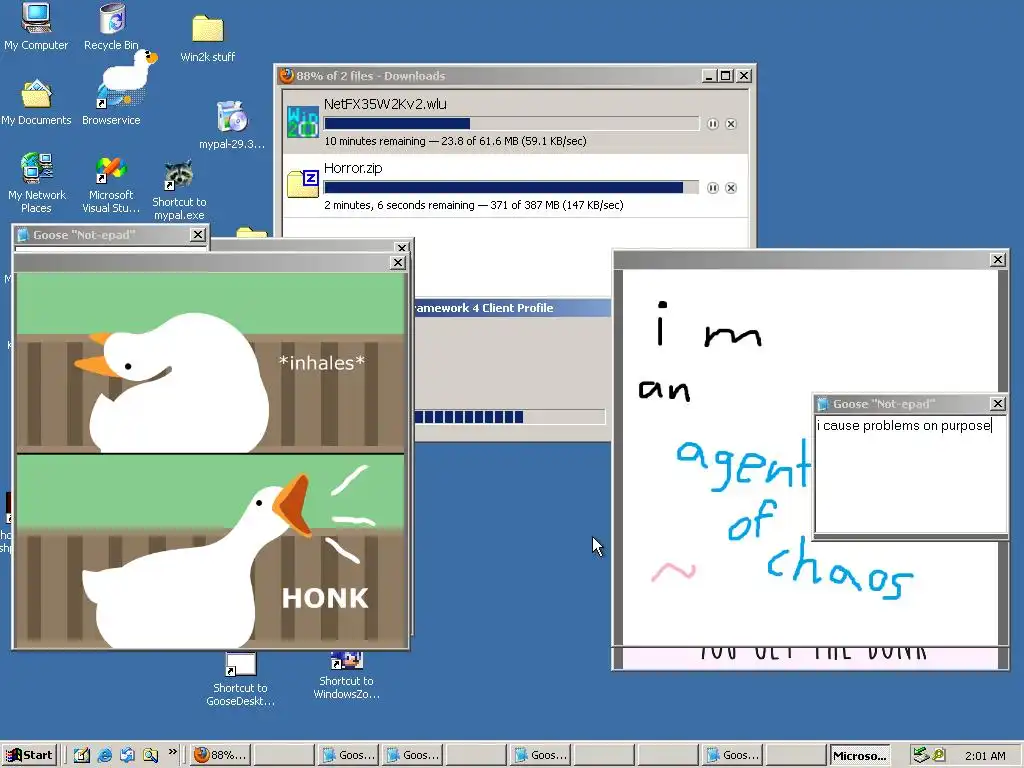Image resolution: width=1024 pixels, height=768 pixels.
Task: Click the Win2000 file icon of NetFX35W2Kv2.wlu
Action: [x=303, y=121]
